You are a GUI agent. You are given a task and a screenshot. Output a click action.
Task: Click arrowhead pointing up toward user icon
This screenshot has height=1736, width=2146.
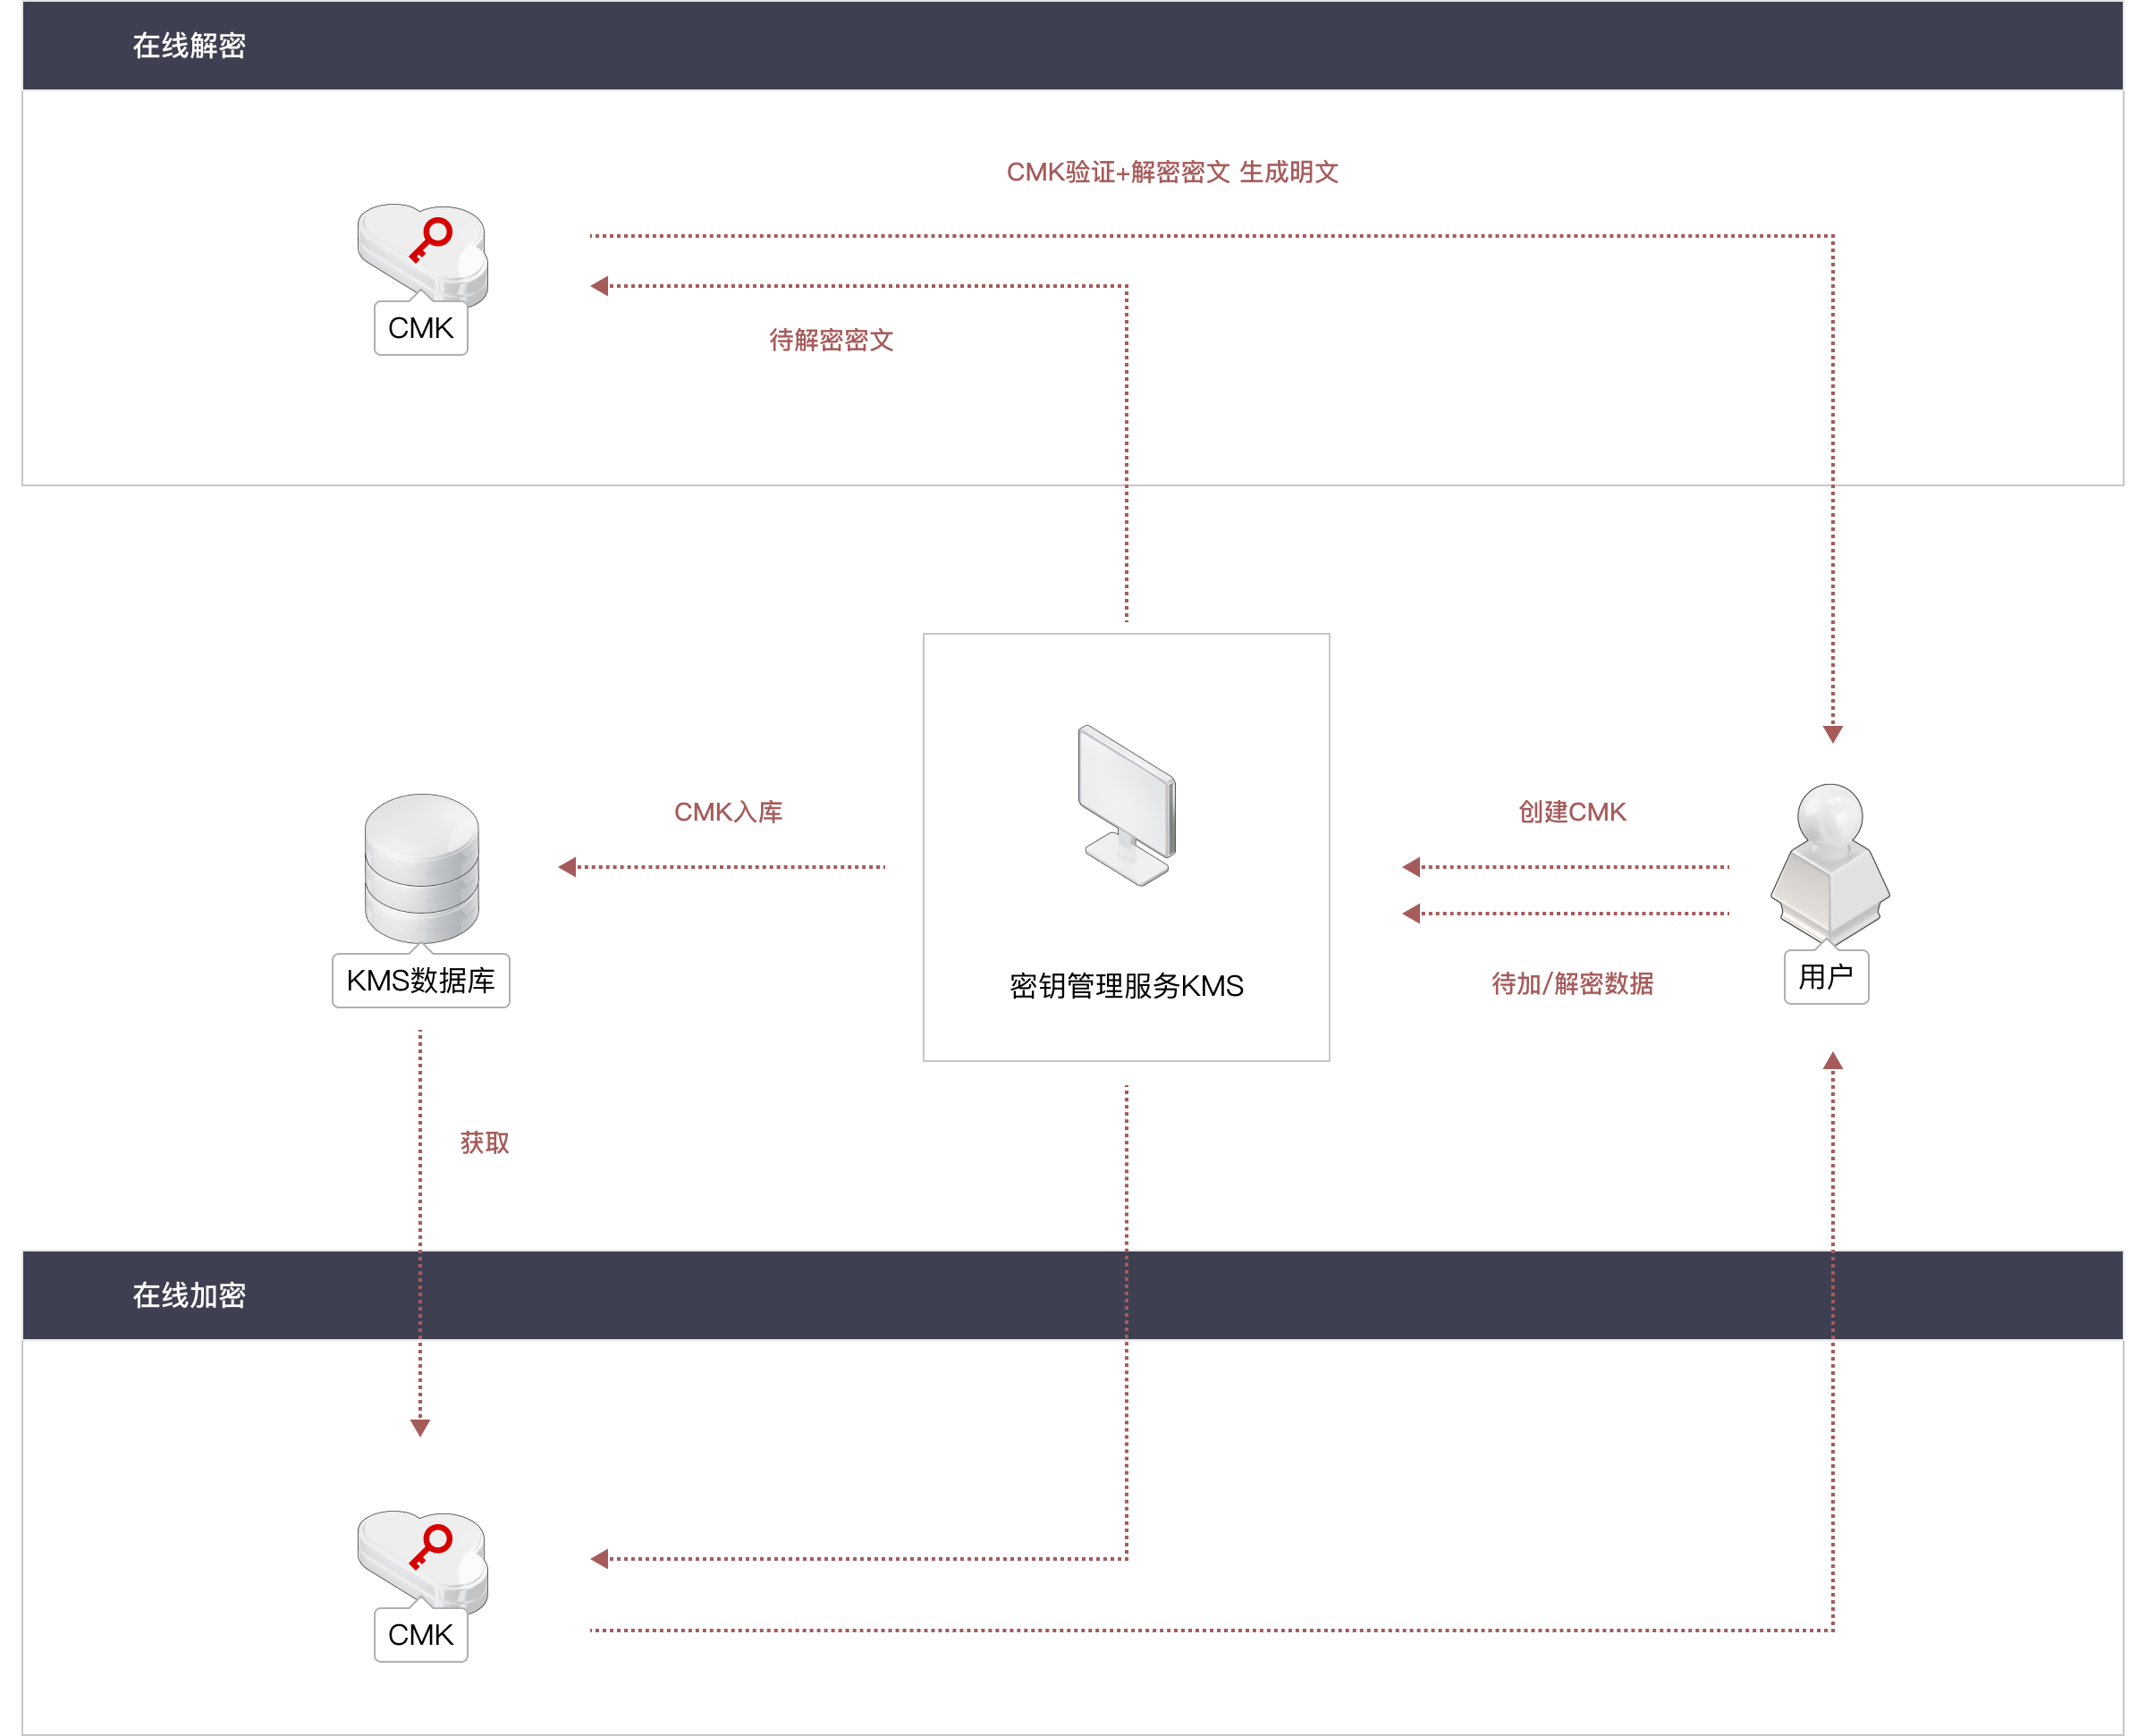point(1832,1061)
